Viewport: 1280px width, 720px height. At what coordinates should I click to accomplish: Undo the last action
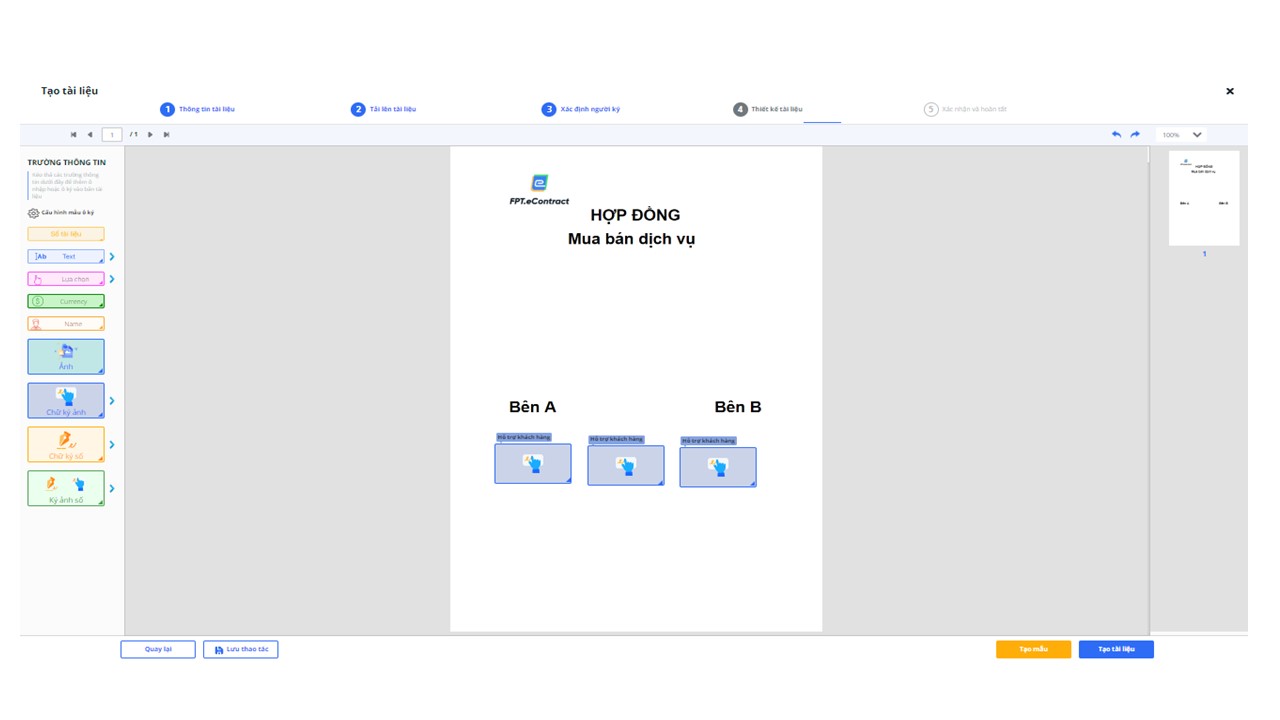click(x=1116, y=134)
